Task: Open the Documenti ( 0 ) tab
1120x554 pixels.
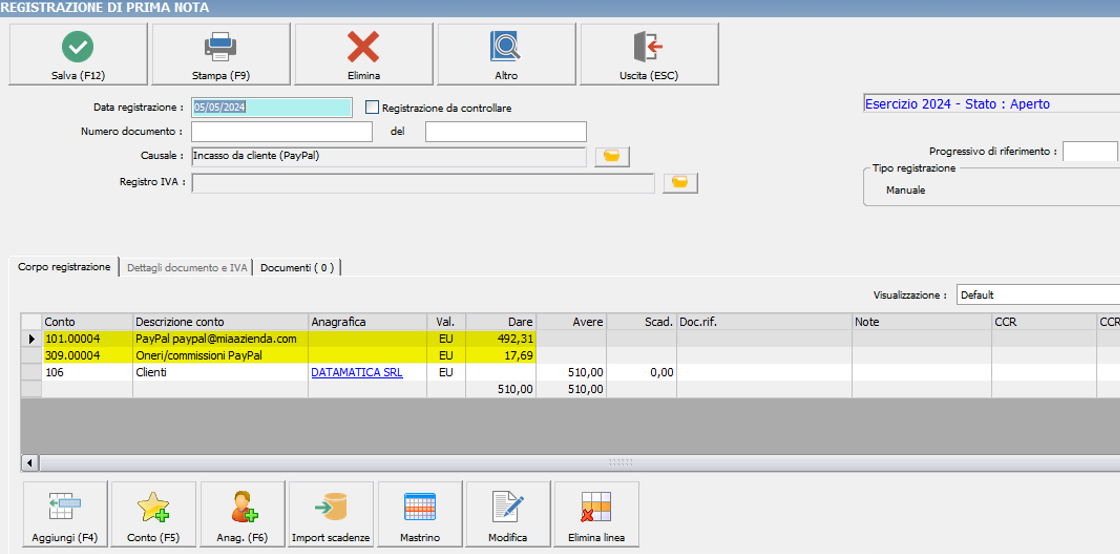Action: click(x=297, y=268)
